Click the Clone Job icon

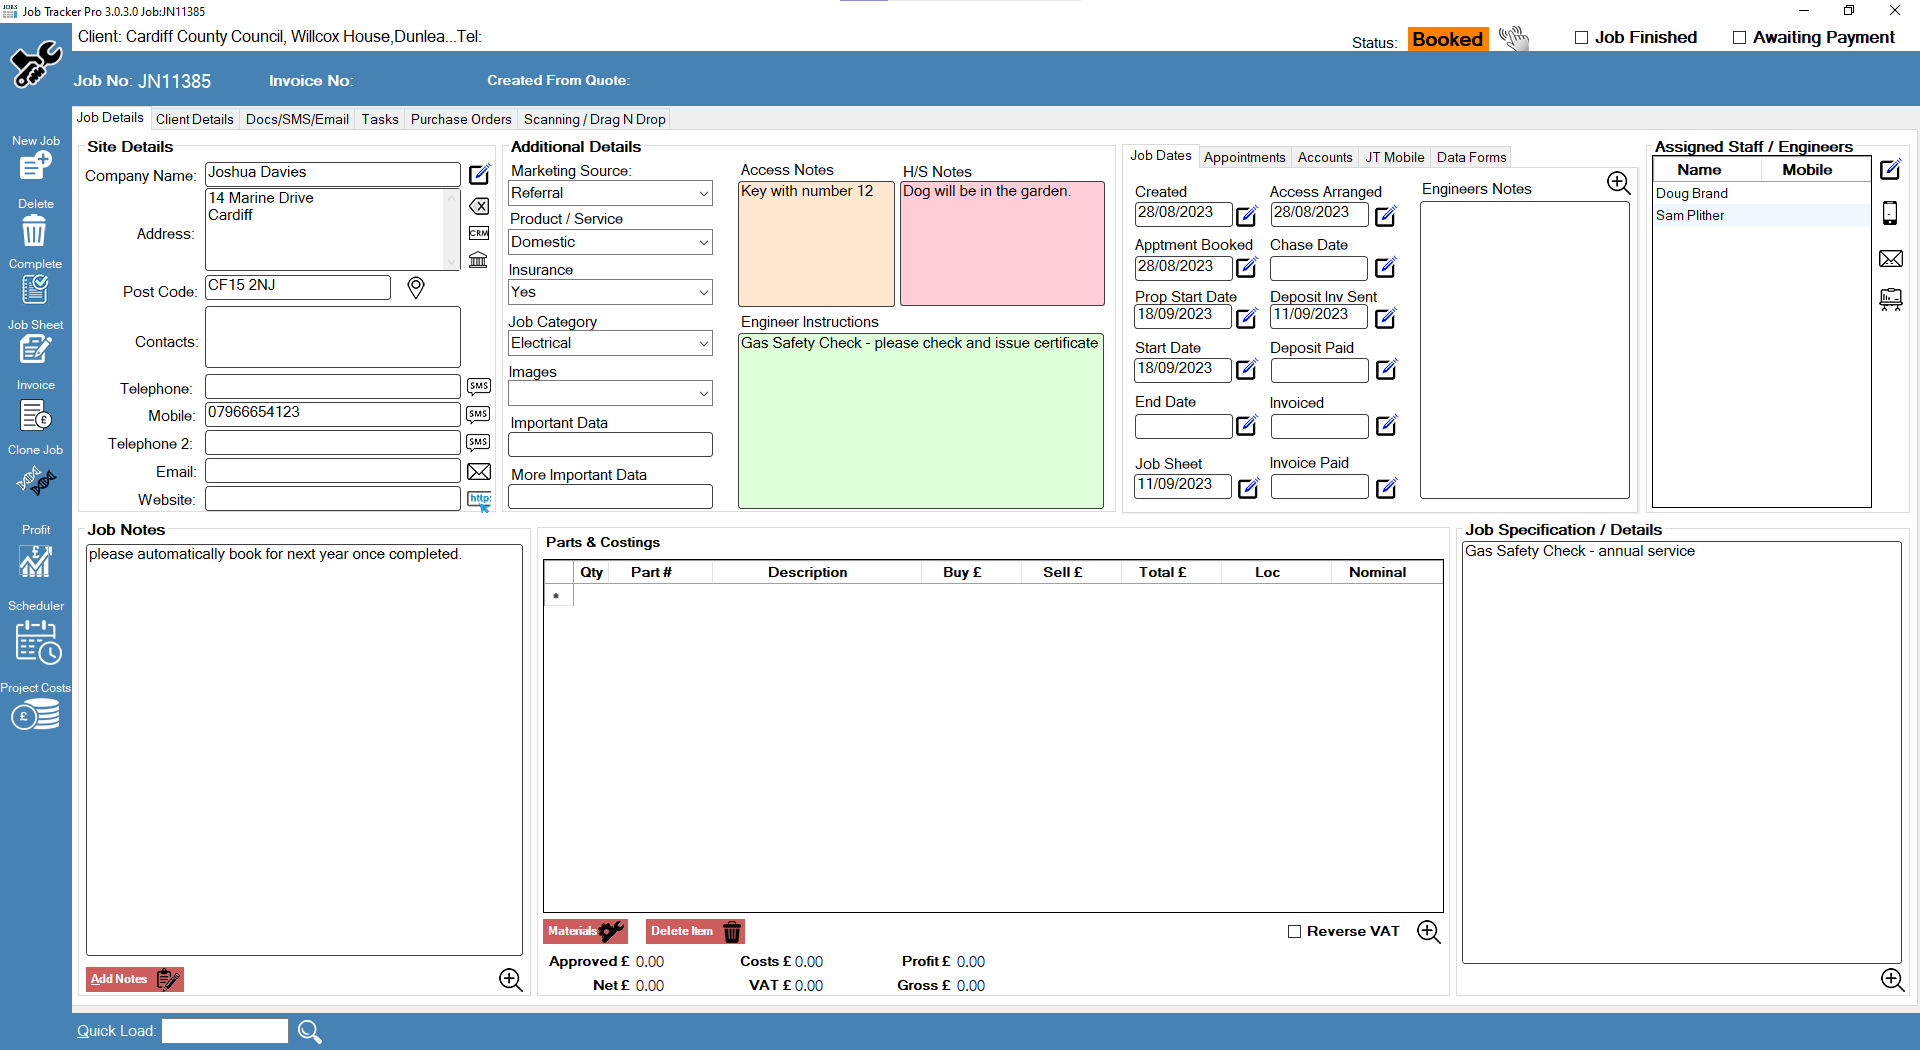click(x=36, y=482)
